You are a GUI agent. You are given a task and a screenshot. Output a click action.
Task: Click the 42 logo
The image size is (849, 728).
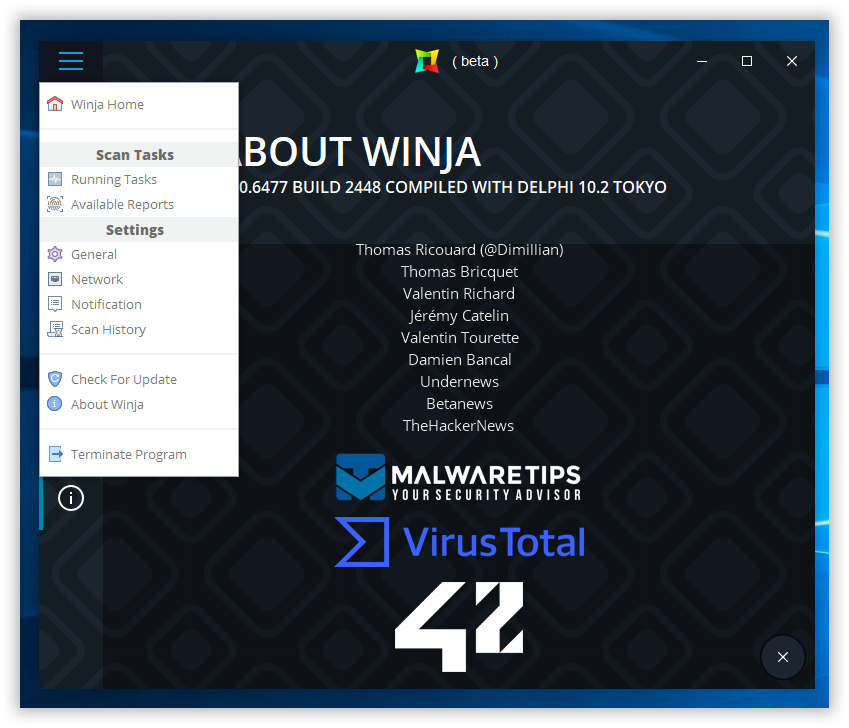(459, 626)
